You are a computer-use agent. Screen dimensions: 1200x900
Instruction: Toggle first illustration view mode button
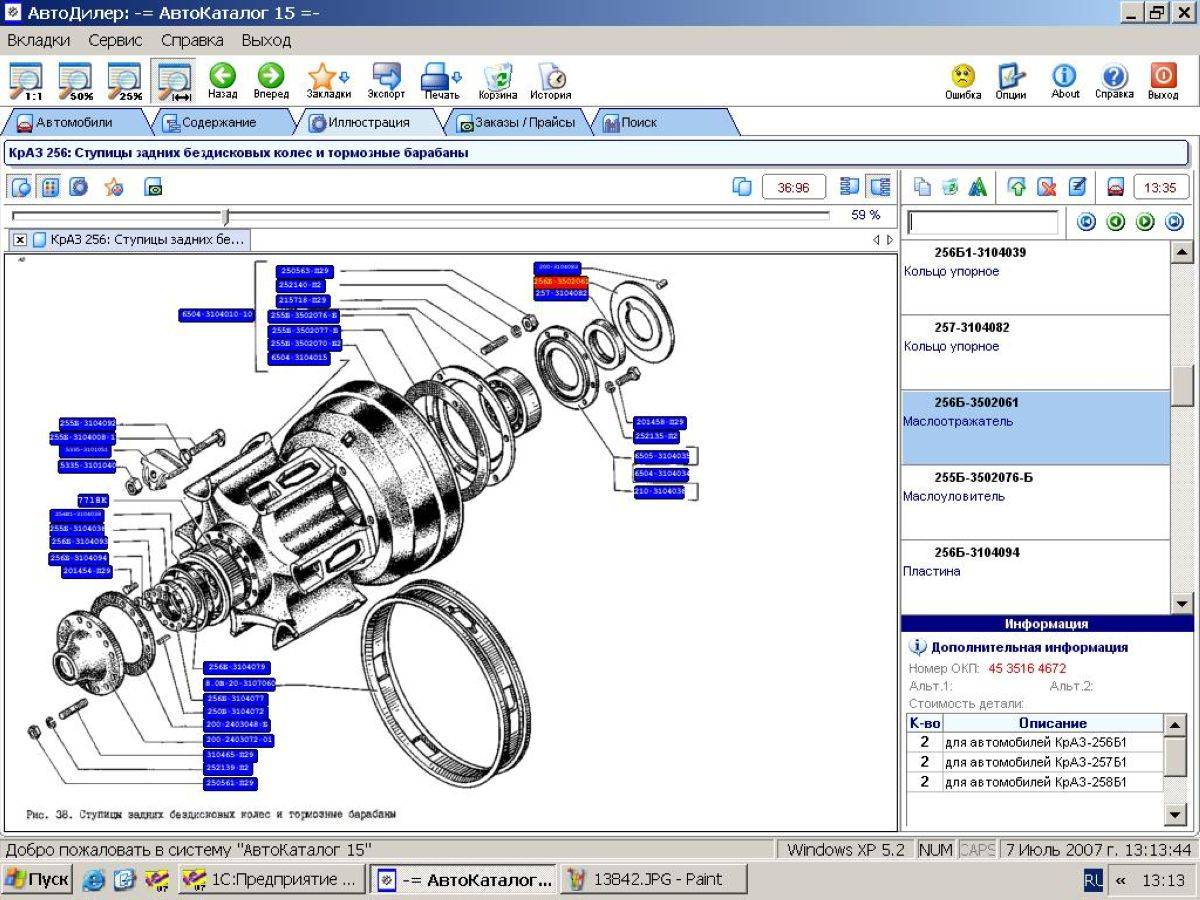pyautogui.click(x=21, y=187)
